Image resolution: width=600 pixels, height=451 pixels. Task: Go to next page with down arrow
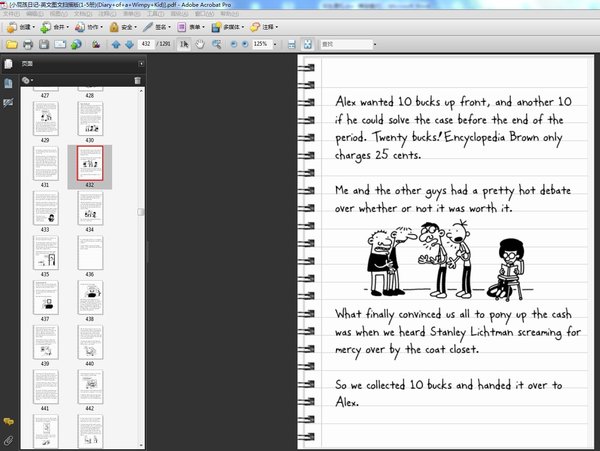[130, 44]
